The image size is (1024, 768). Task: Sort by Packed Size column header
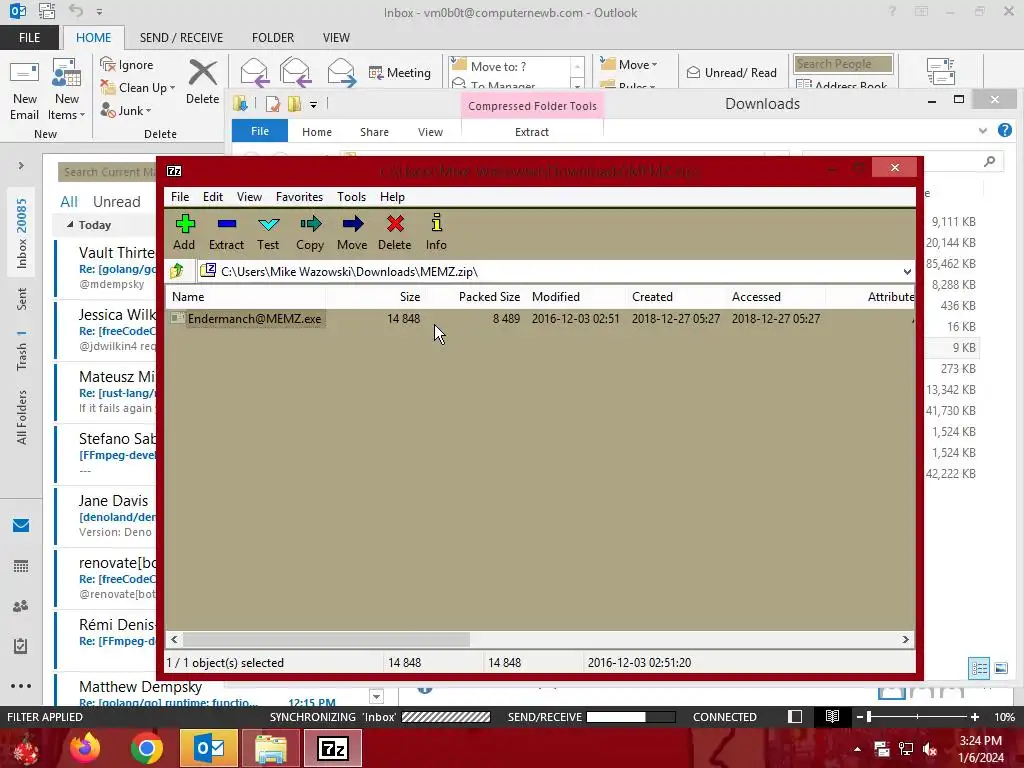coord(475,296)
